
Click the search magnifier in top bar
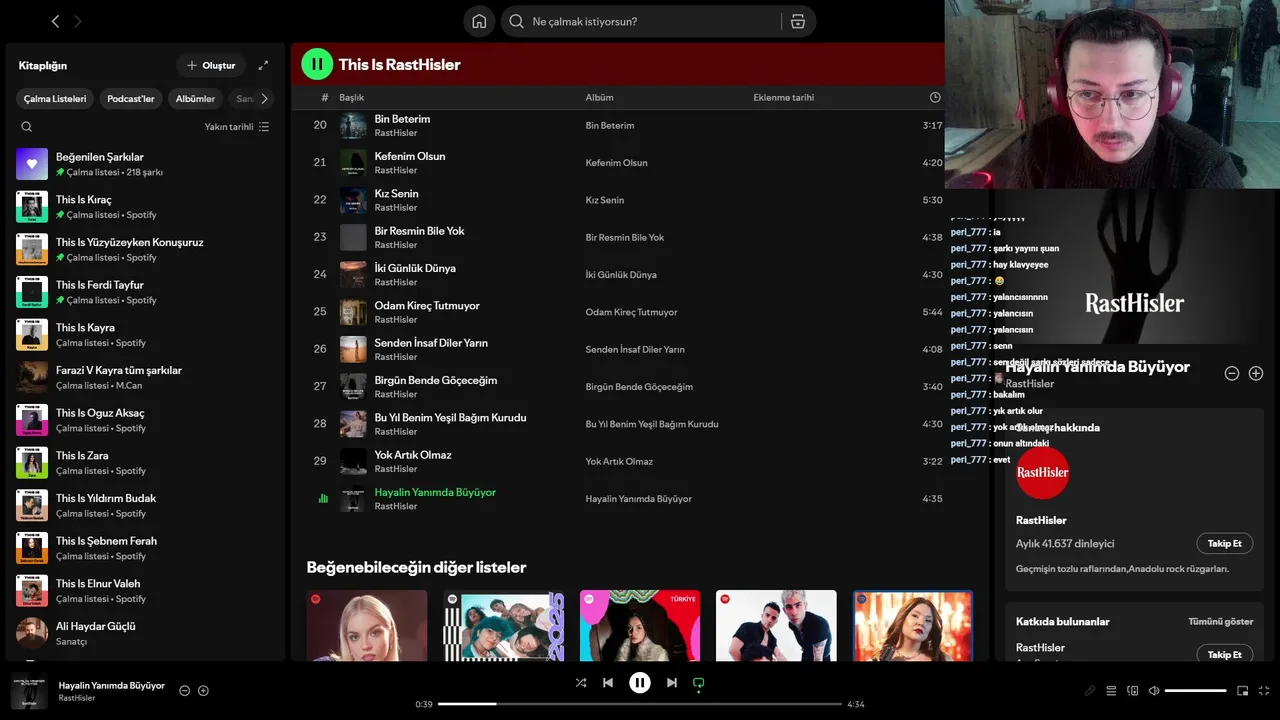pyautogui.click(x=516, y=21)
